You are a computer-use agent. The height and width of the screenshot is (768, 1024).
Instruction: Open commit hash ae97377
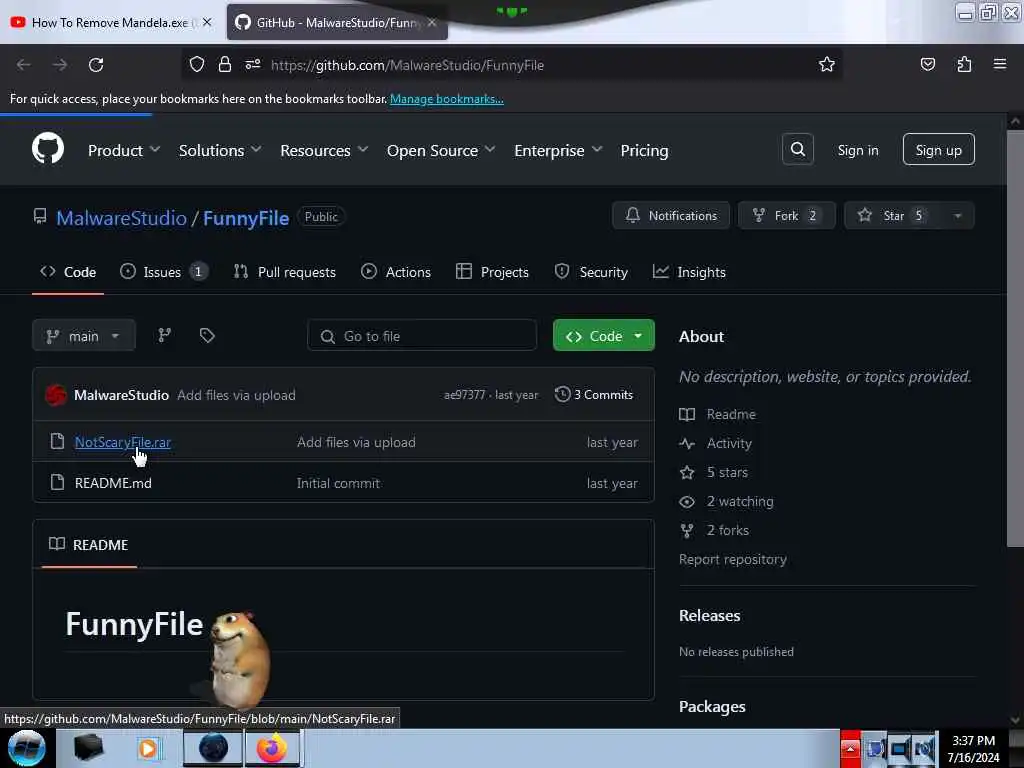(x=464, y=394)
